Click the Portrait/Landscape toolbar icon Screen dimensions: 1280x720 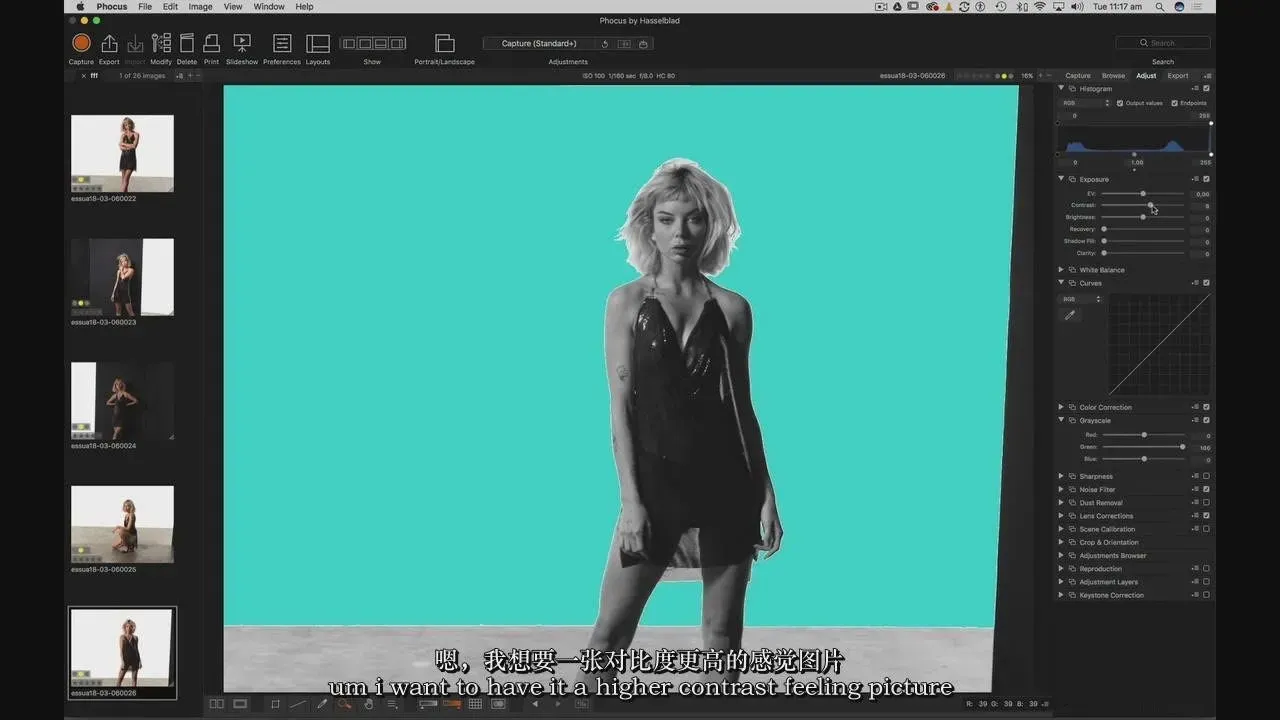point(445,43)
